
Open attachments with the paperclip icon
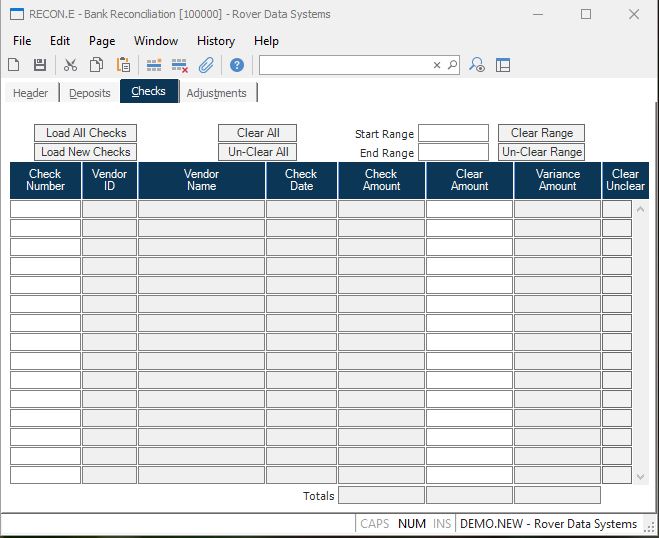tap(206, 65)
